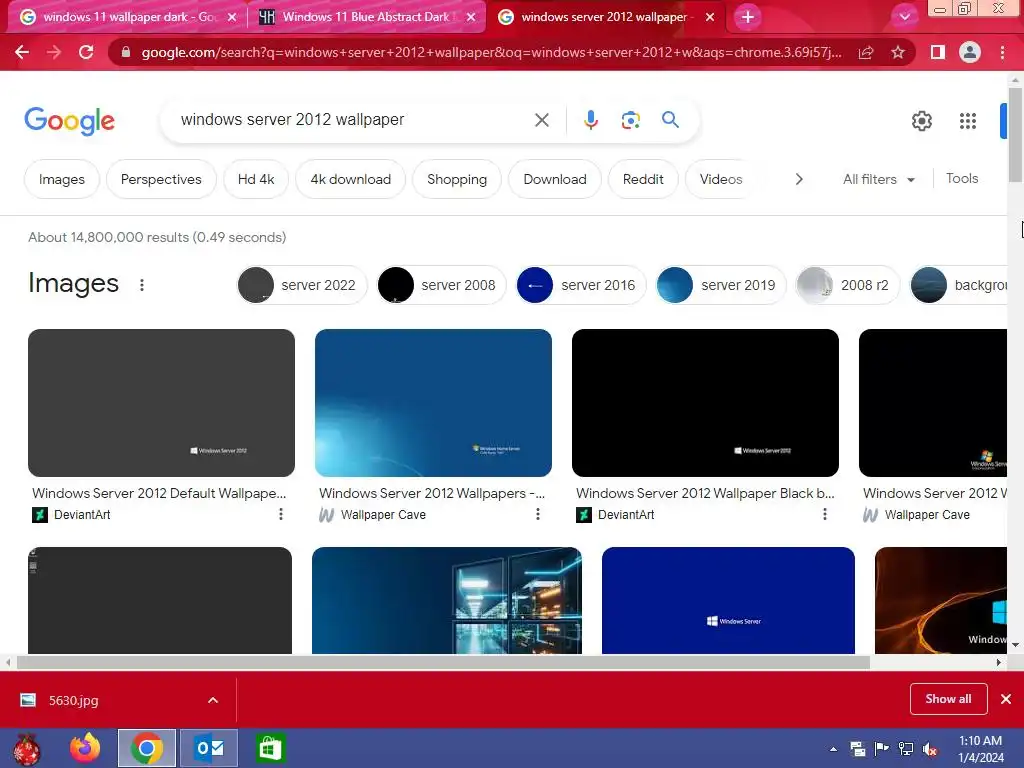
Task: Click the address bar URL
Action: 491,52
